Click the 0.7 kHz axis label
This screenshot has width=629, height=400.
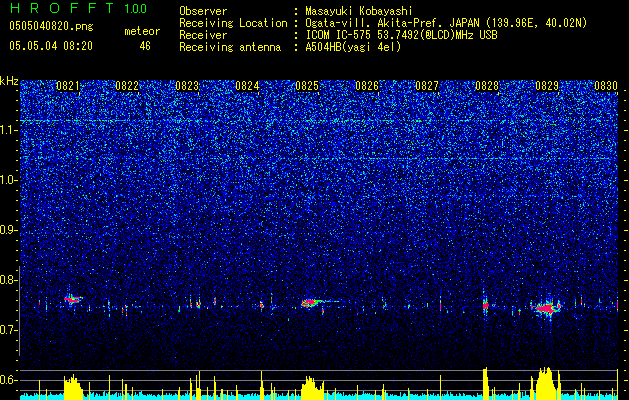pyautogui.click(x=8, y=330)
